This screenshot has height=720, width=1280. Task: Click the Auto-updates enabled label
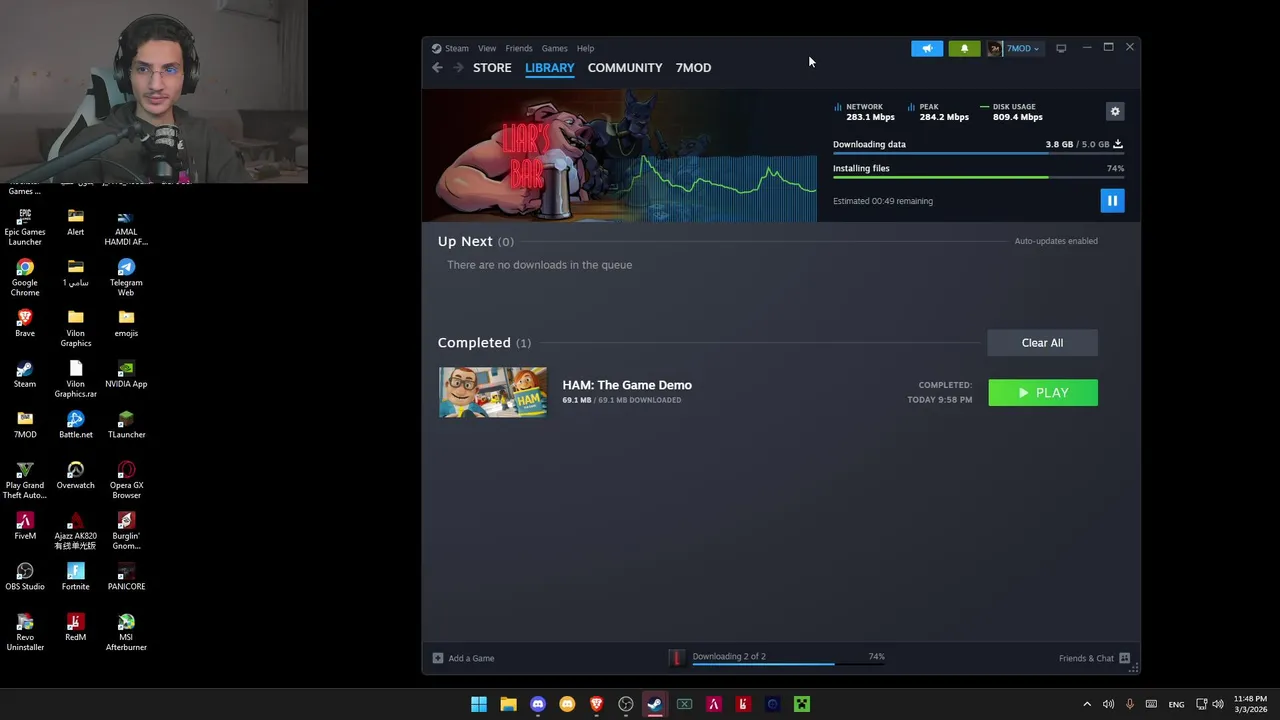click(1056, 241)
